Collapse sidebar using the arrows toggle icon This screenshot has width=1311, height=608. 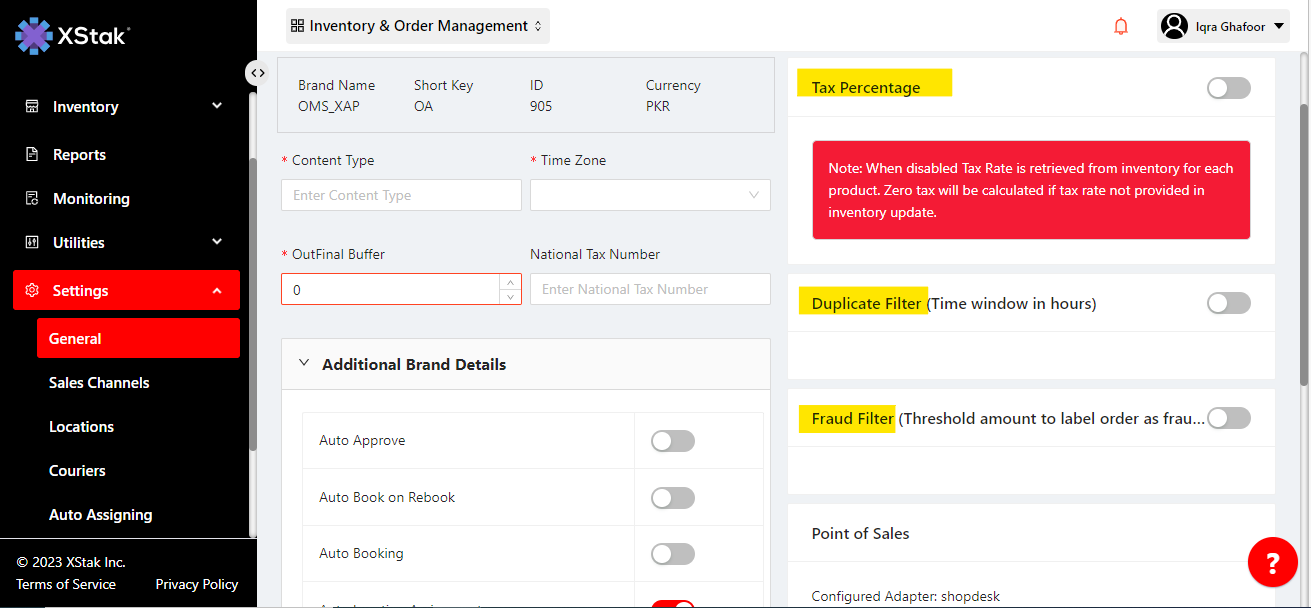(257, 72)
